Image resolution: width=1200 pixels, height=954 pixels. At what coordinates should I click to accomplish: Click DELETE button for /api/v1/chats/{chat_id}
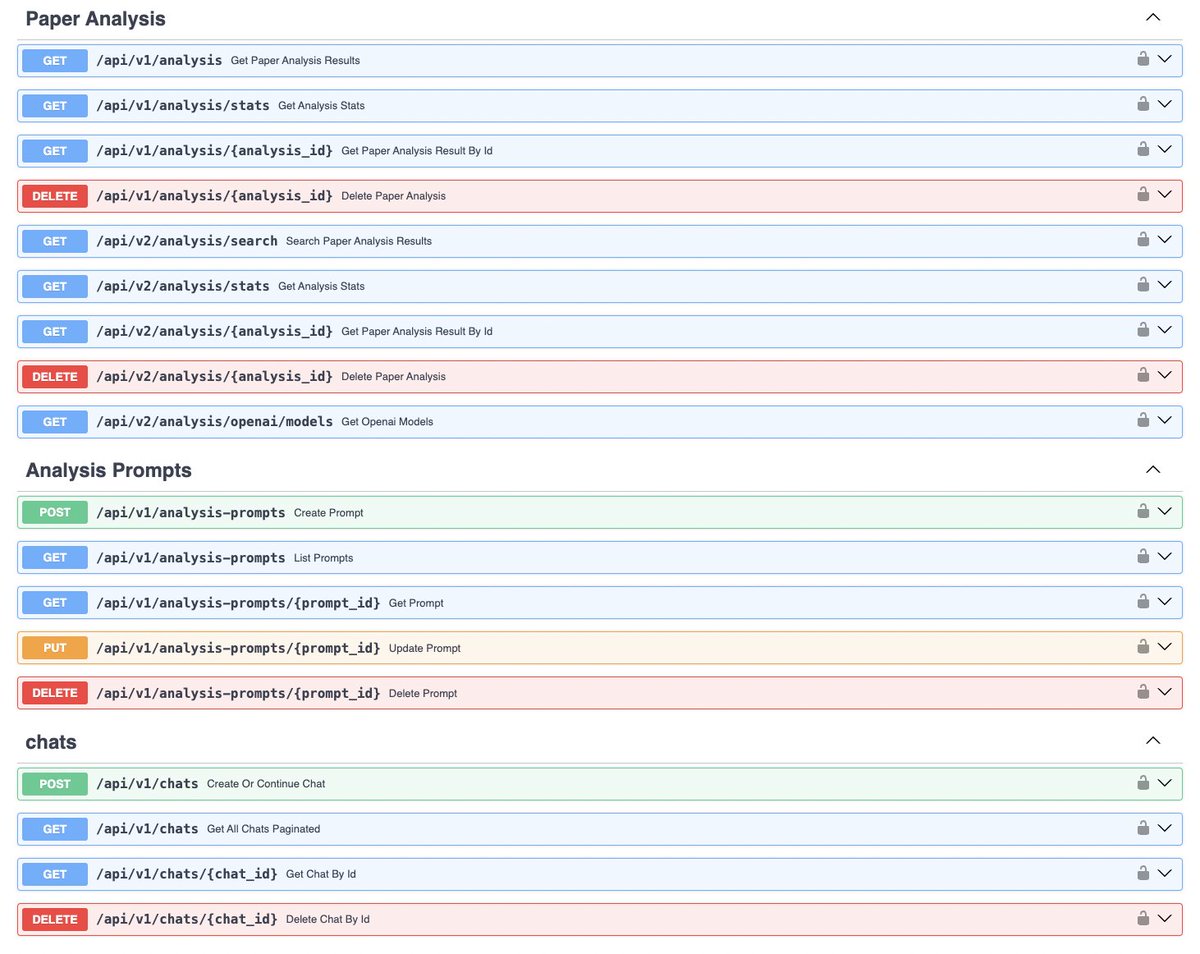pyautogui.click(x=55, y=919)
